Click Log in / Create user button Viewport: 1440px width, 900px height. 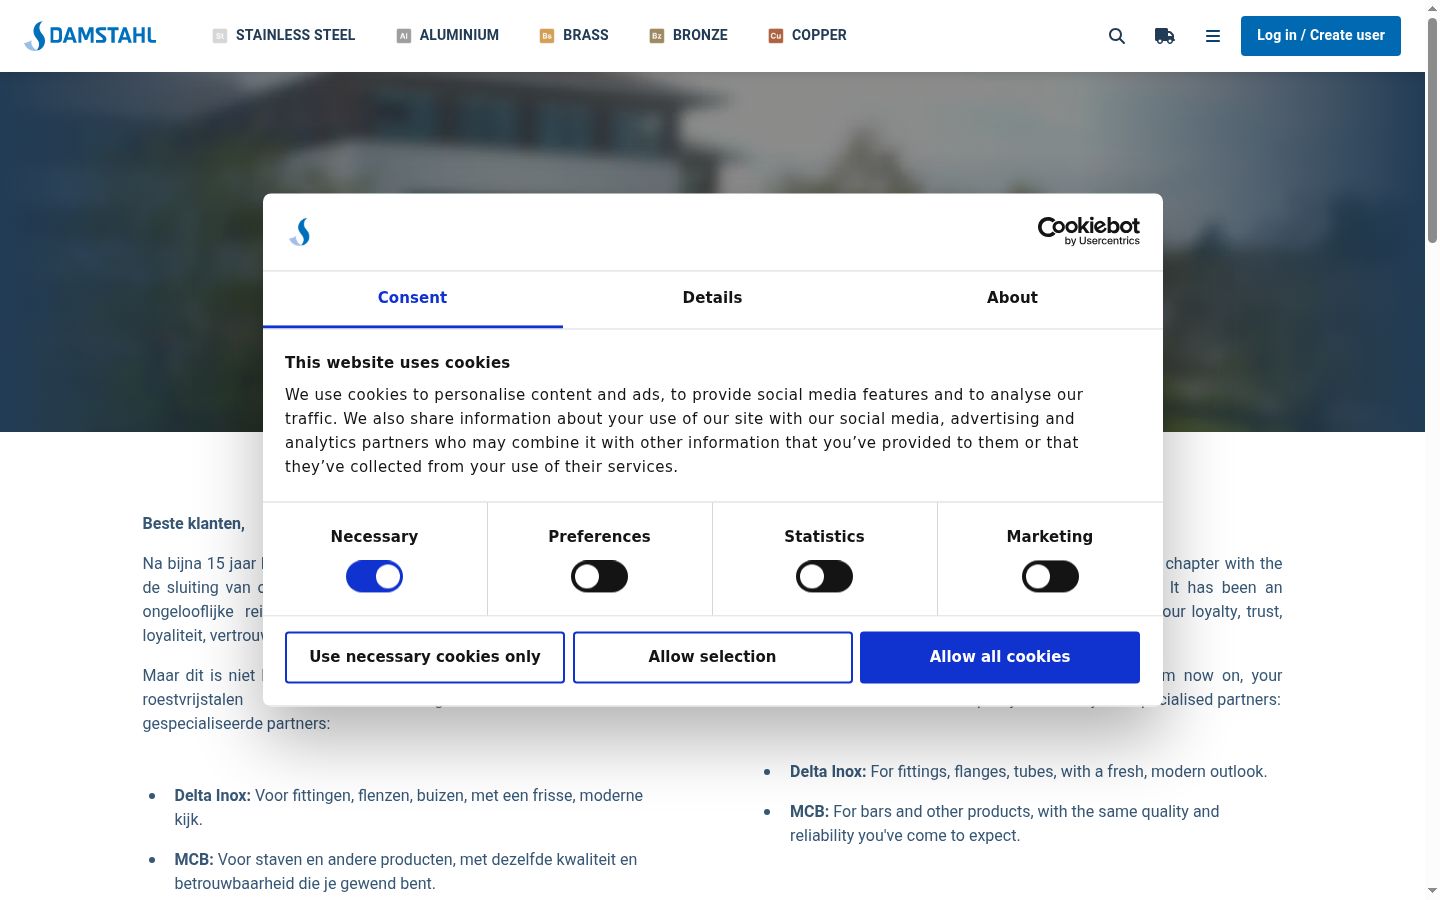click(1321, 36)
